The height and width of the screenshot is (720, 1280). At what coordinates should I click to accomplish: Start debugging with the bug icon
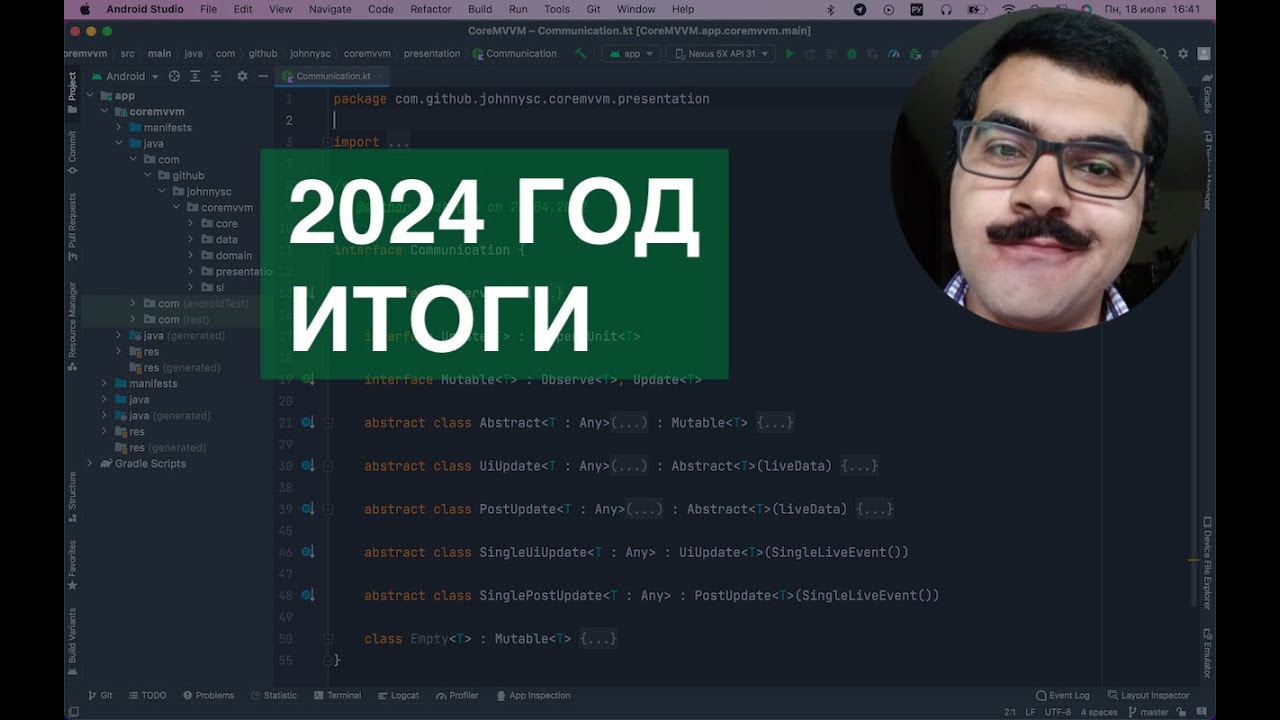[x=851, y=54]
